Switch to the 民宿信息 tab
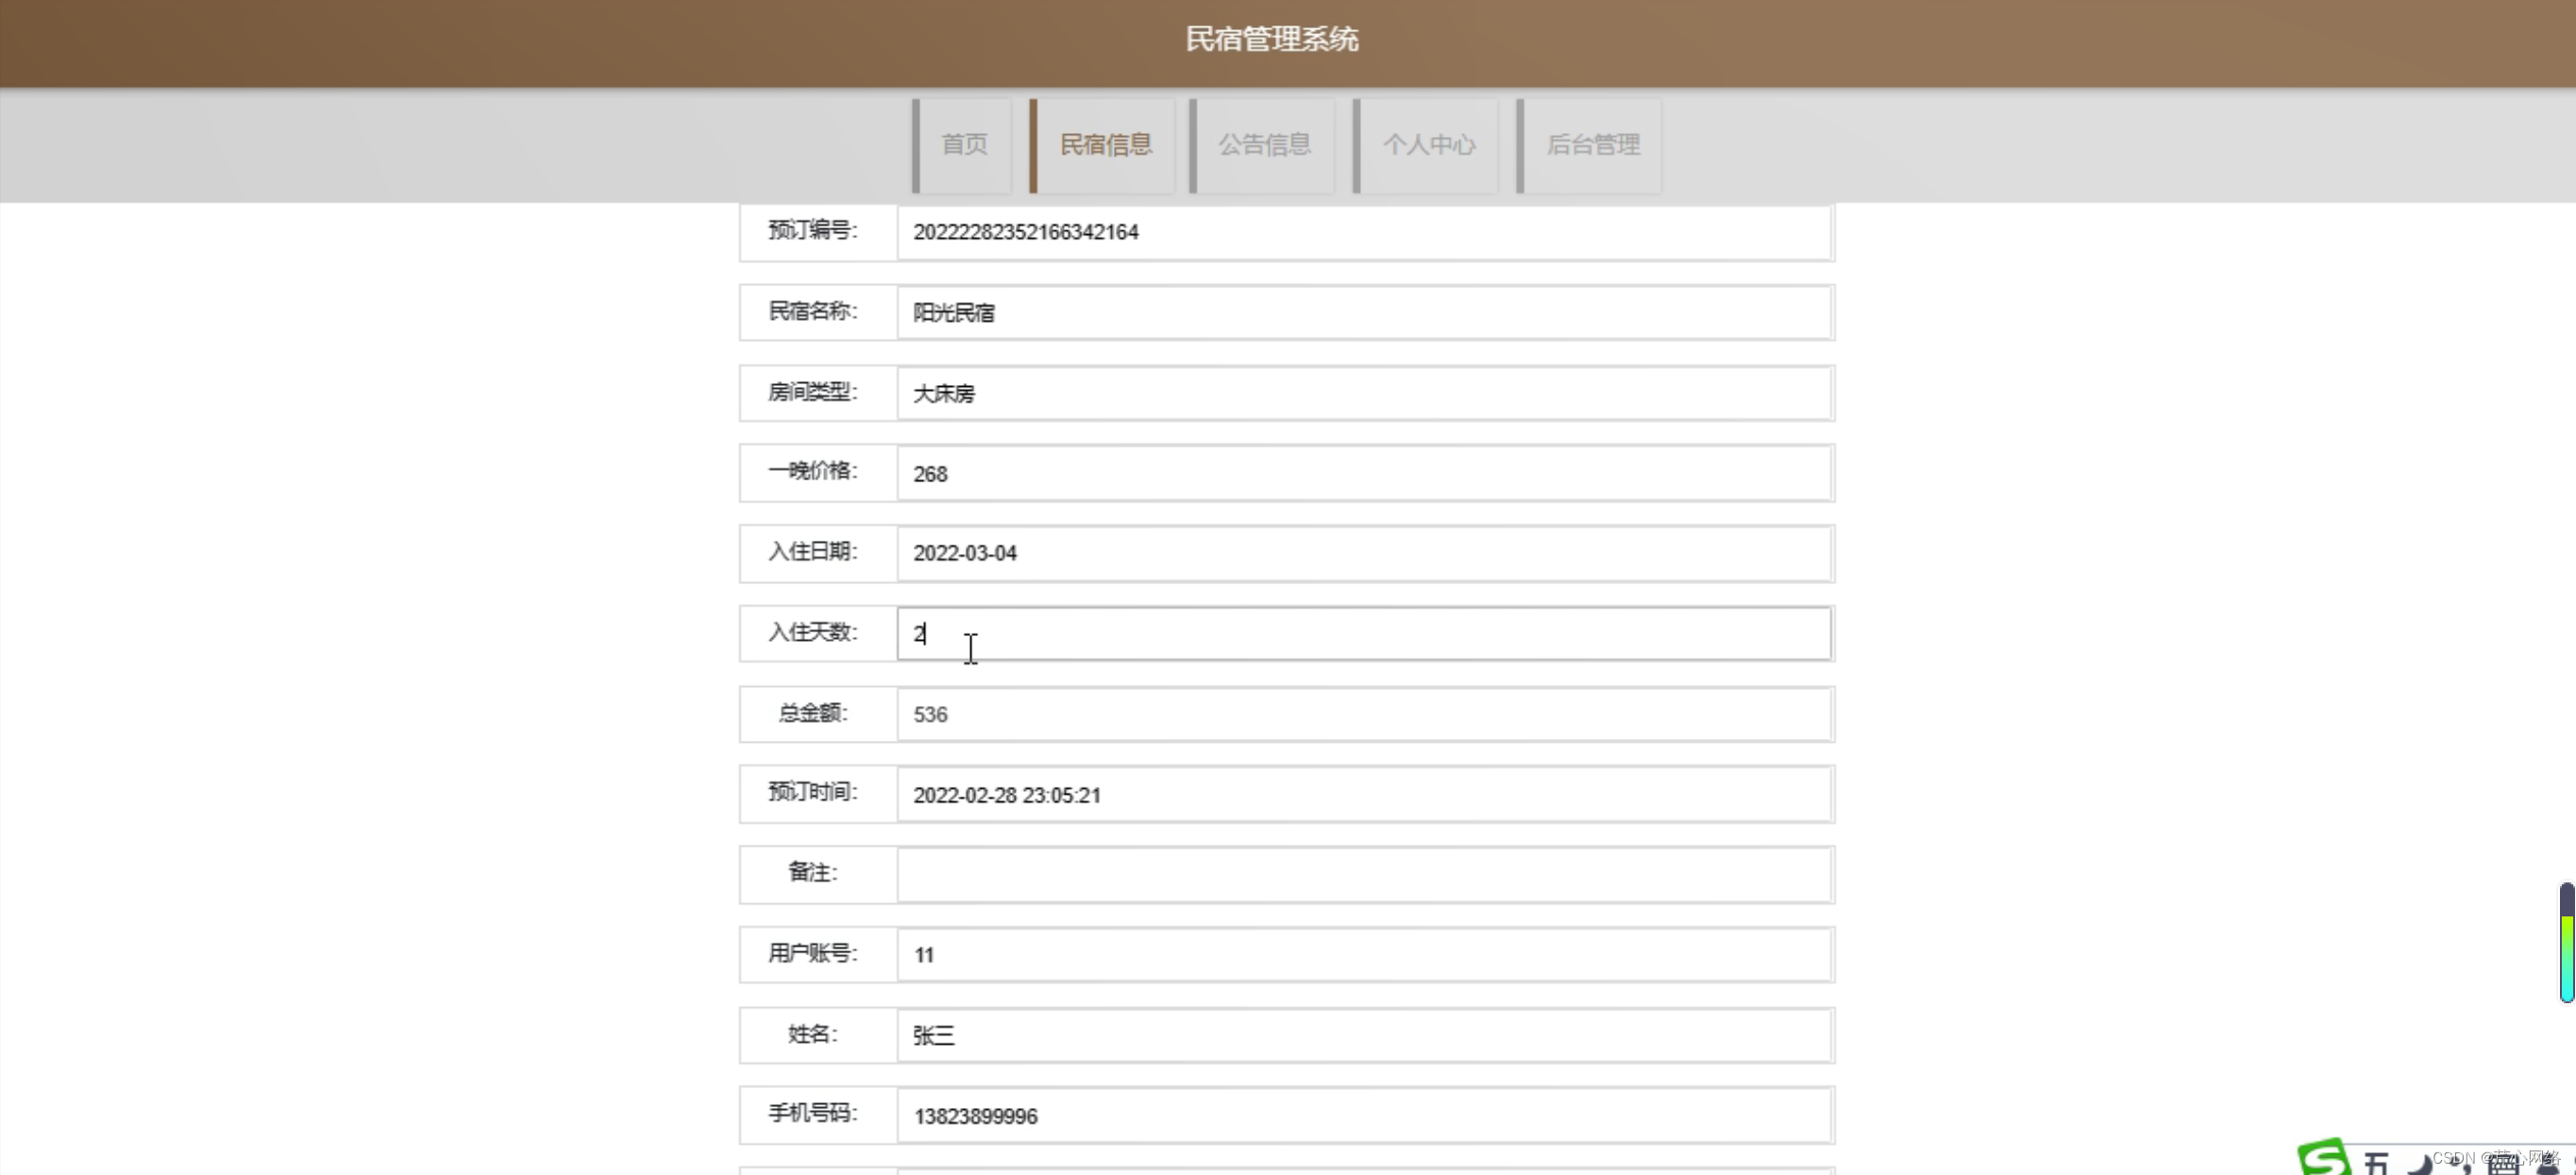This screenshot has height=1175, width=2576. coord(1105,145)
